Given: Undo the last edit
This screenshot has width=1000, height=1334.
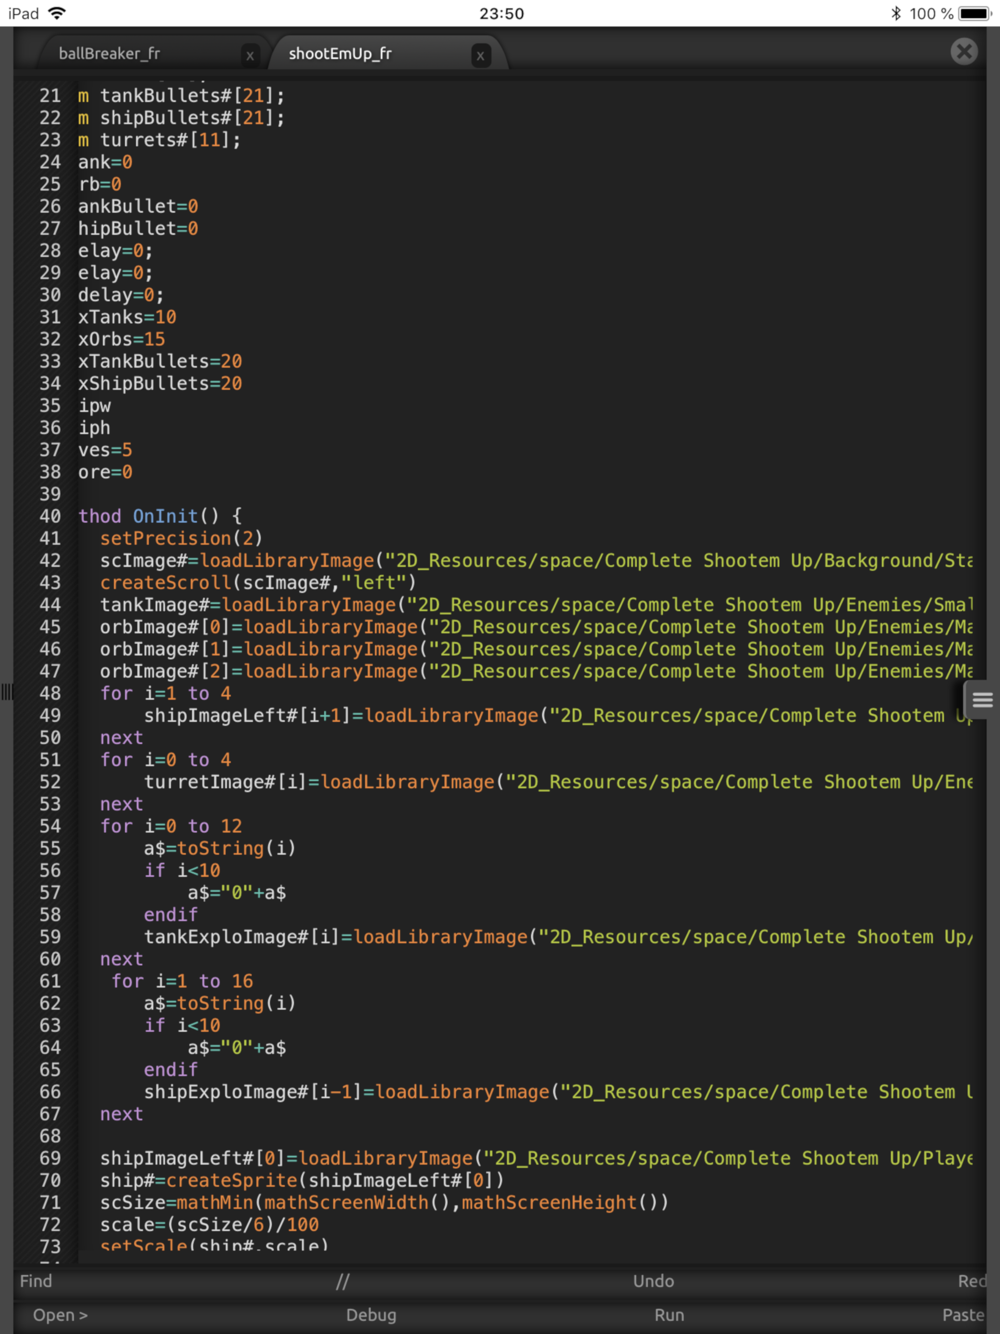Looking at the screenshot, I should 653,1281.
